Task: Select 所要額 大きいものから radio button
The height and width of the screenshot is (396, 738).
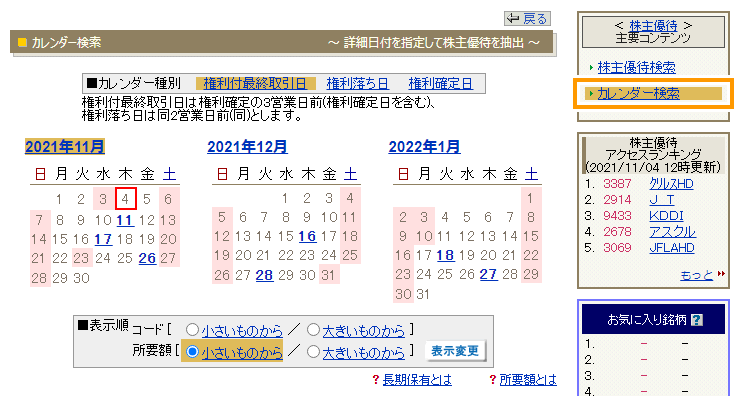Action: click(x=313, y=352)
